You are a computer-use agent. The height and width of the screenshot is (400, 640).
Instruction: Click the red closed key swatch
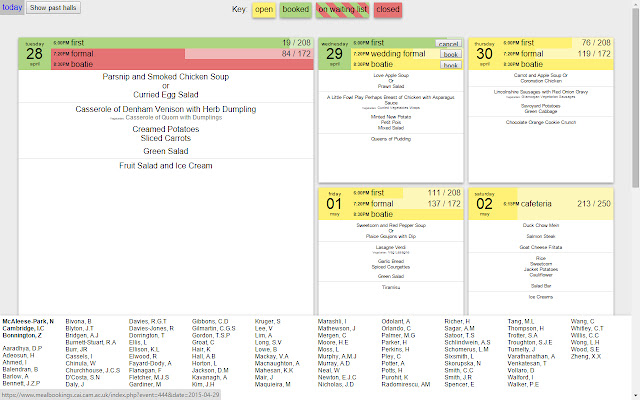[388, 9]
